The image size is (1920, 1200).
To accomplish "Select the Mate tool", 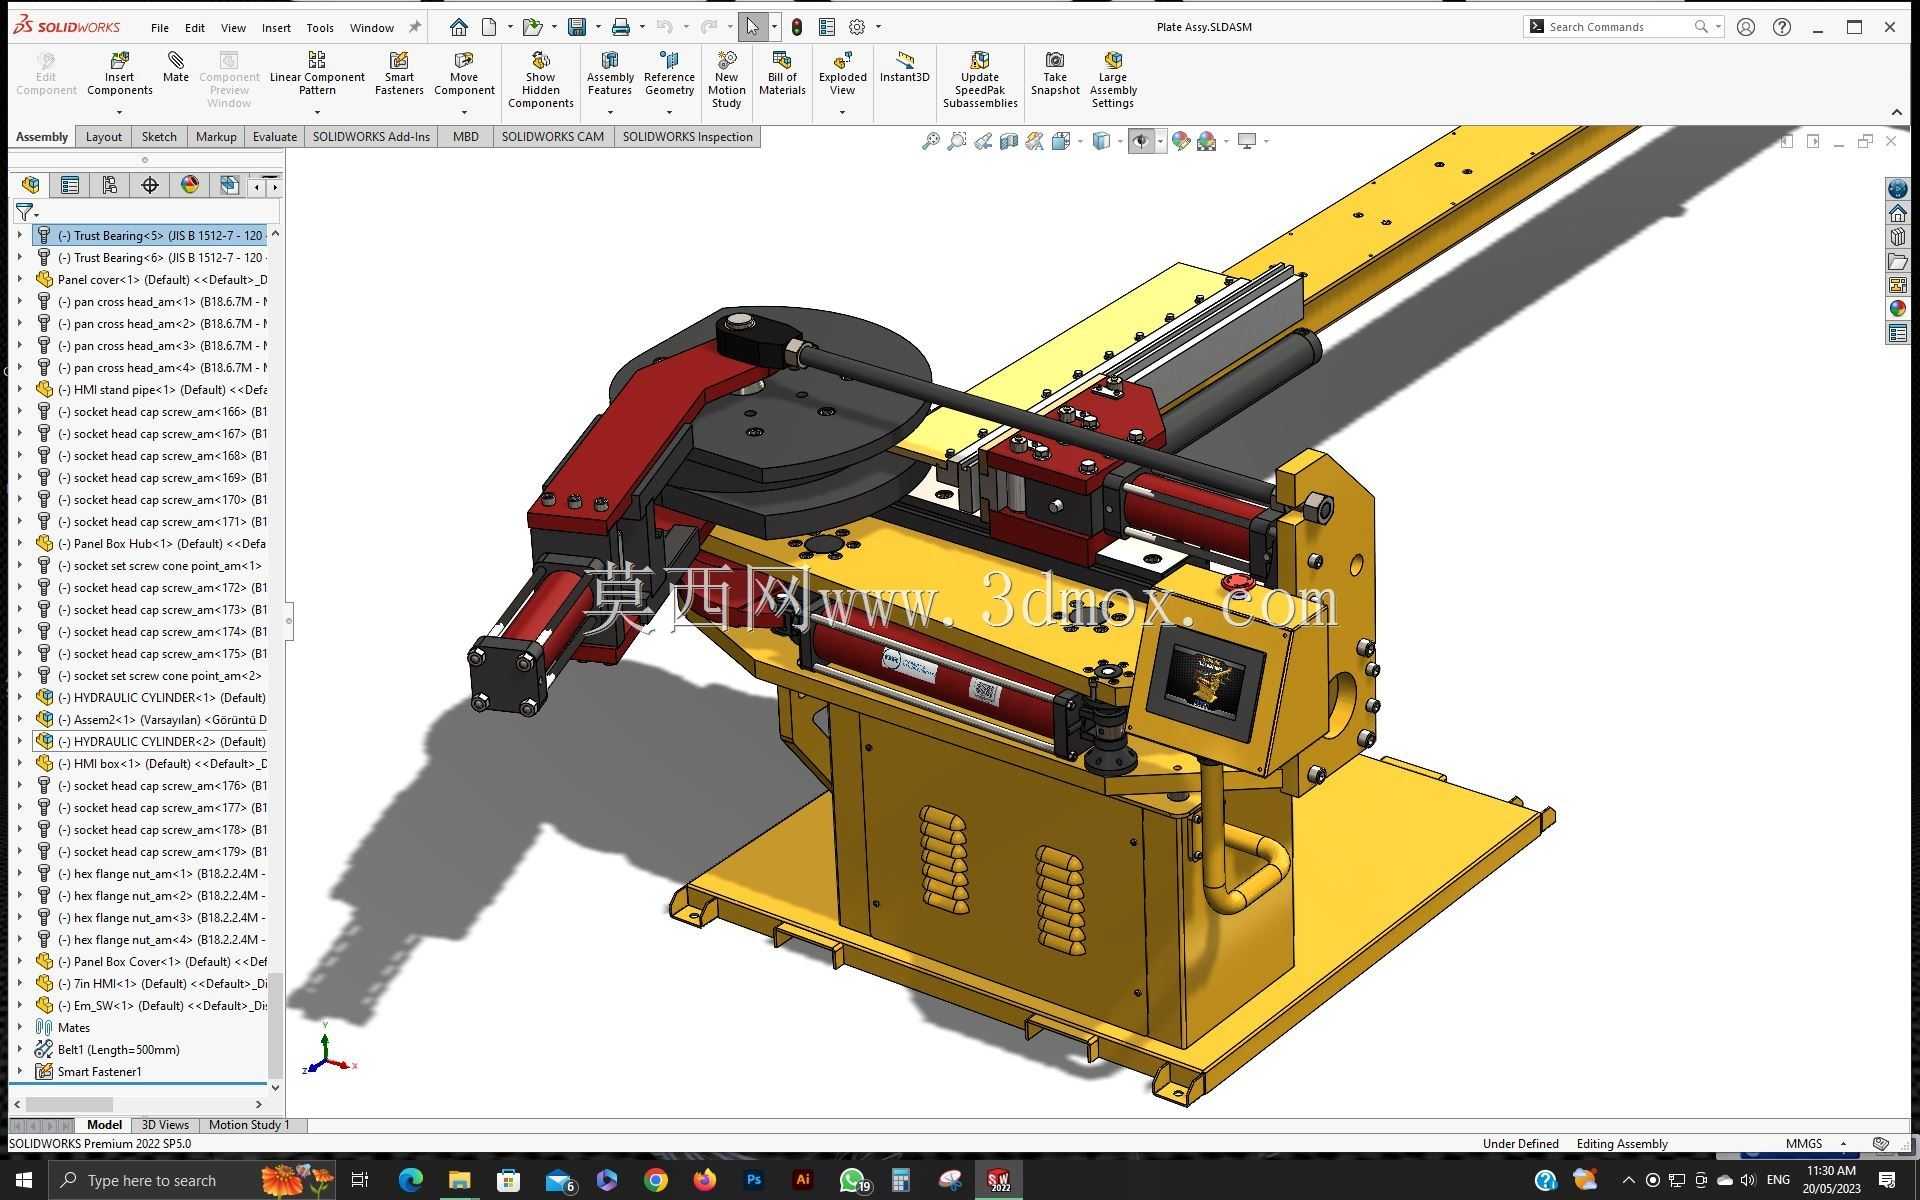I will [176, 68].
